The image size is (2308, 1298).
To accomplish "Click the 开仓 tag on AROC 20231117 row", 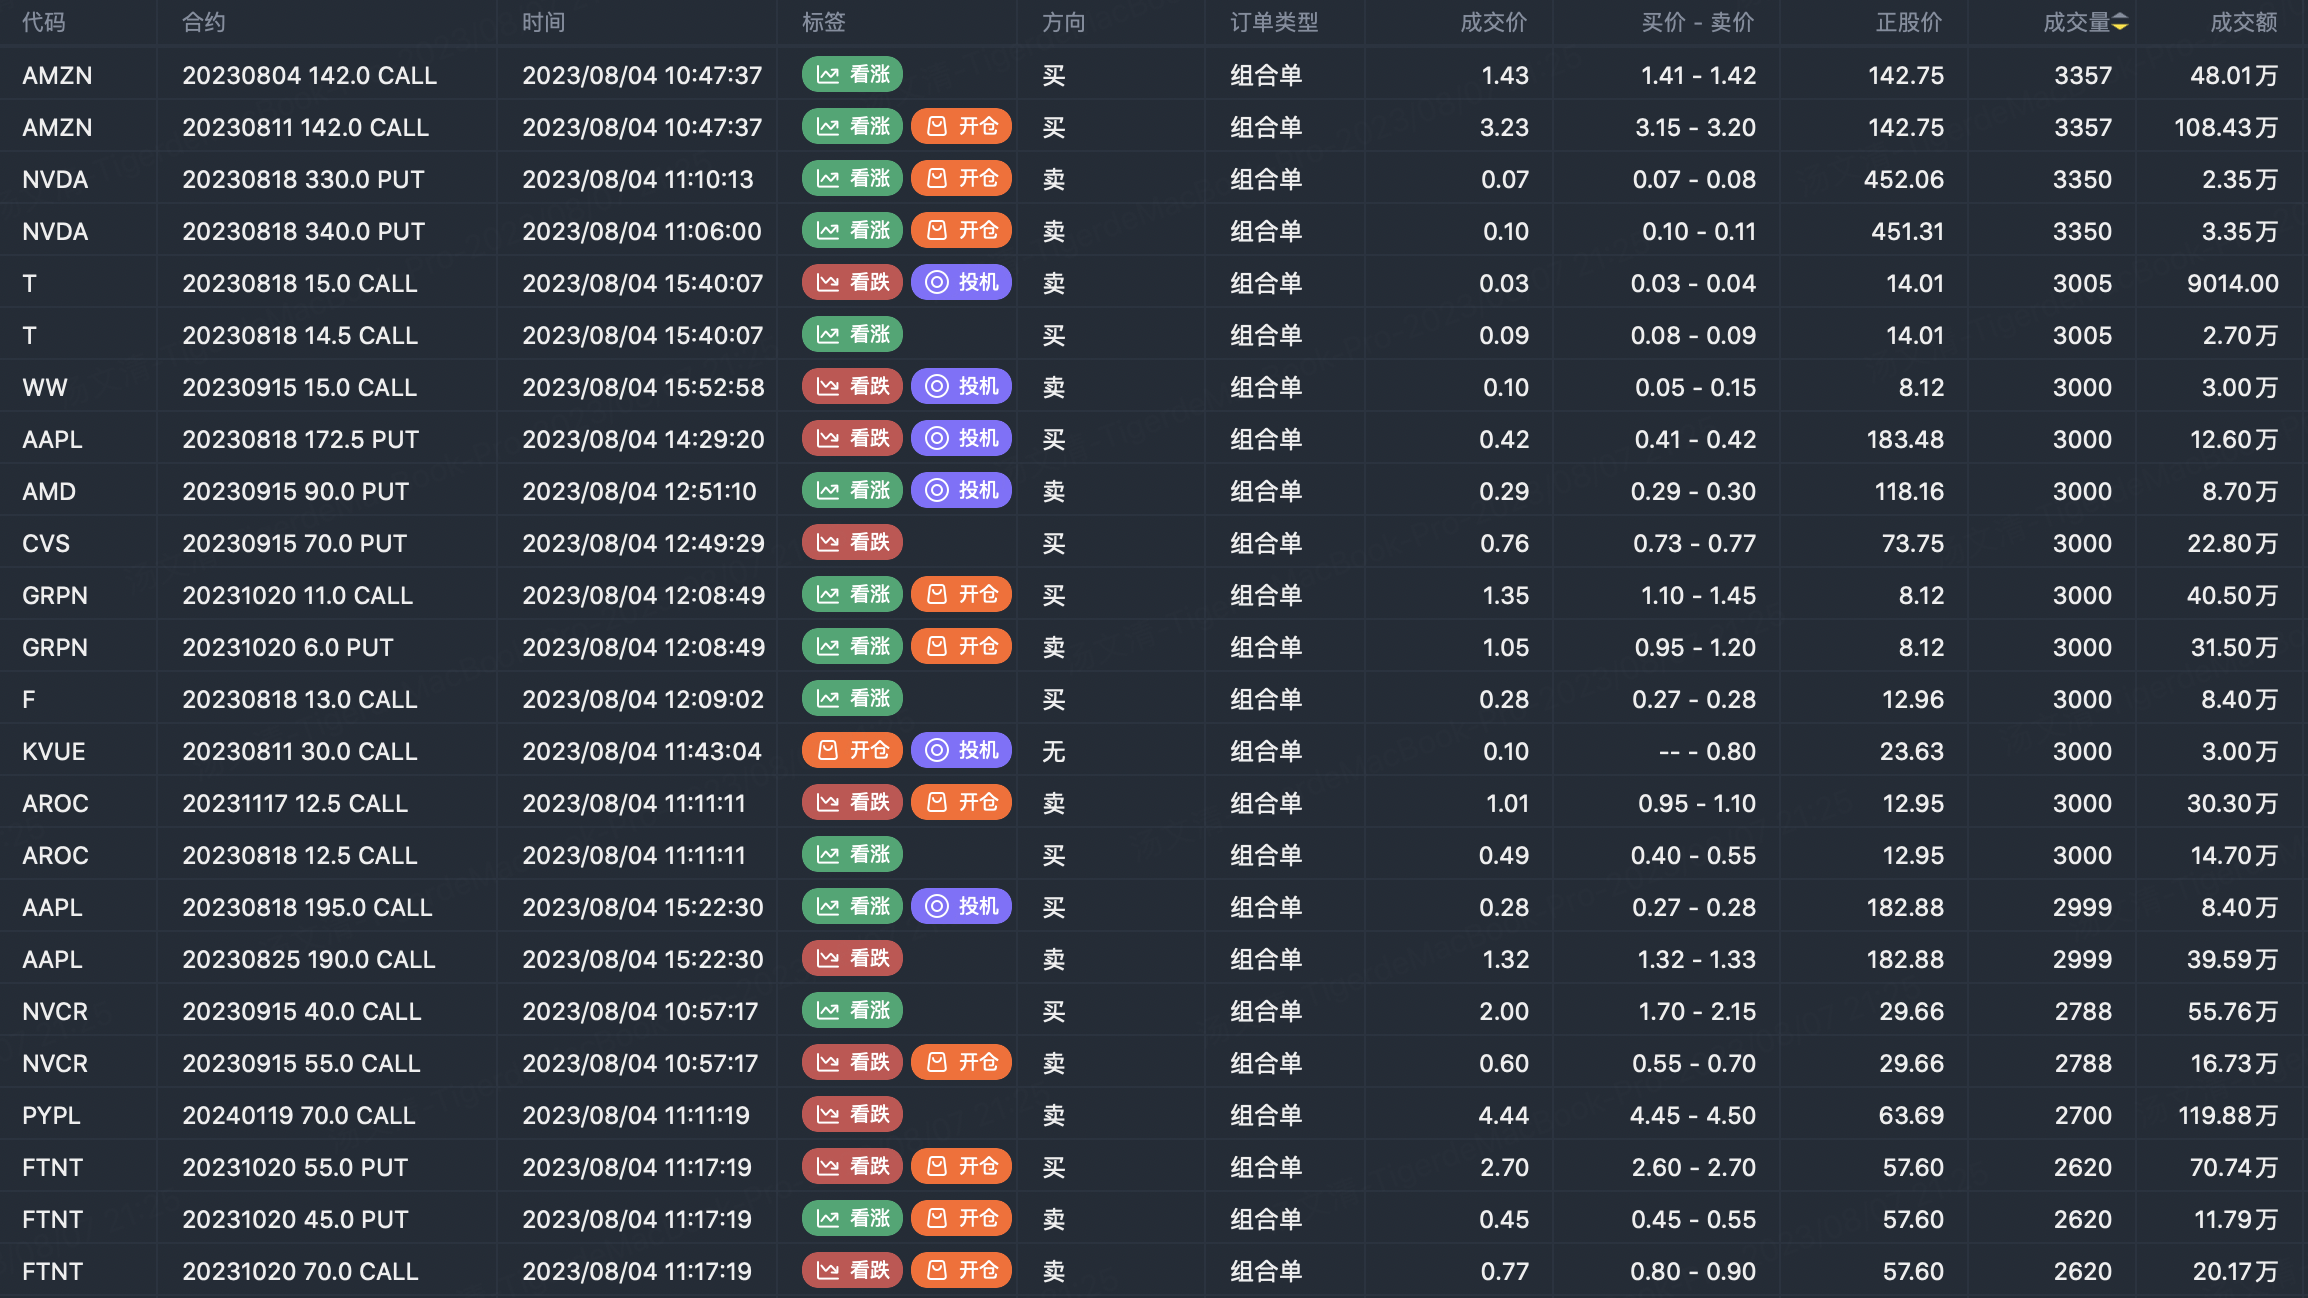I will [961, 803].
